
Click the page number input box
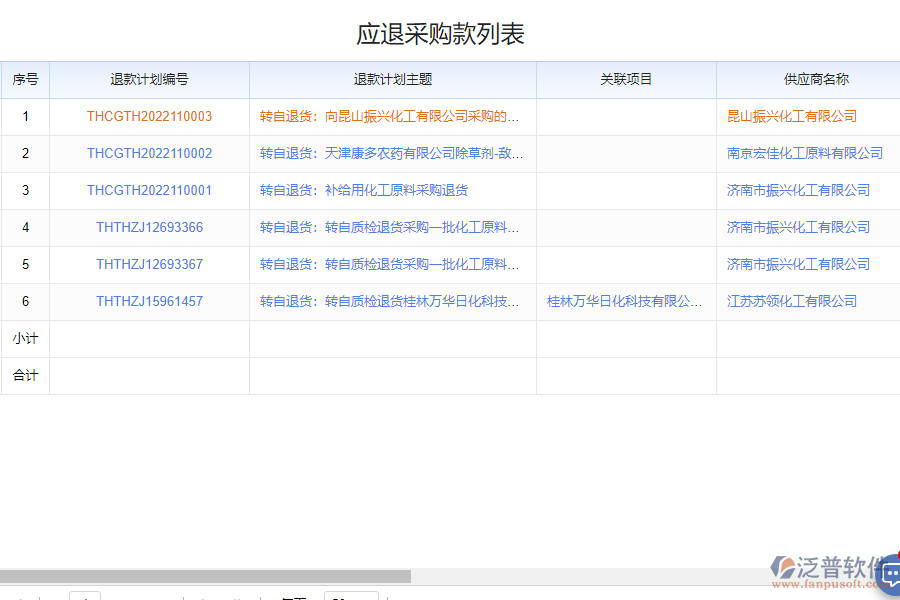[85, 596]
